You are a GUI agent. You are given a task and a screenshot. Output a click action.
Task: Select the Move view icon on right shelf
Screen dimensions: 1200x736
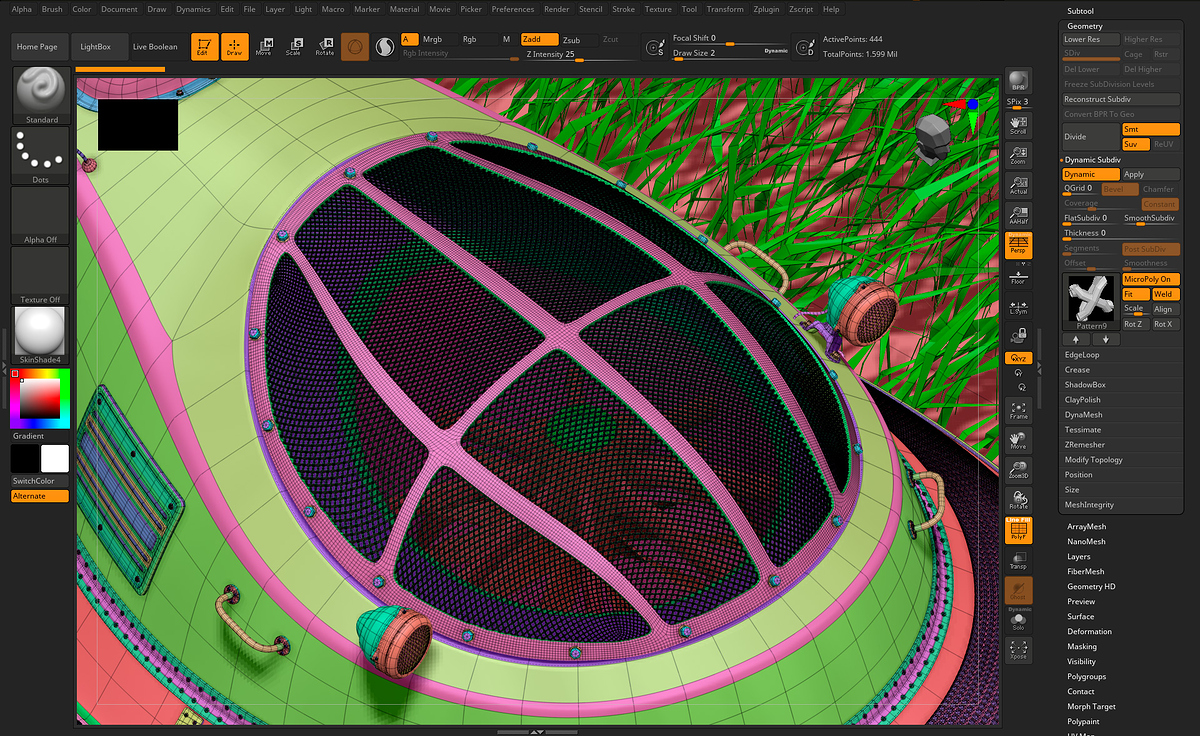click(1018, 440)
